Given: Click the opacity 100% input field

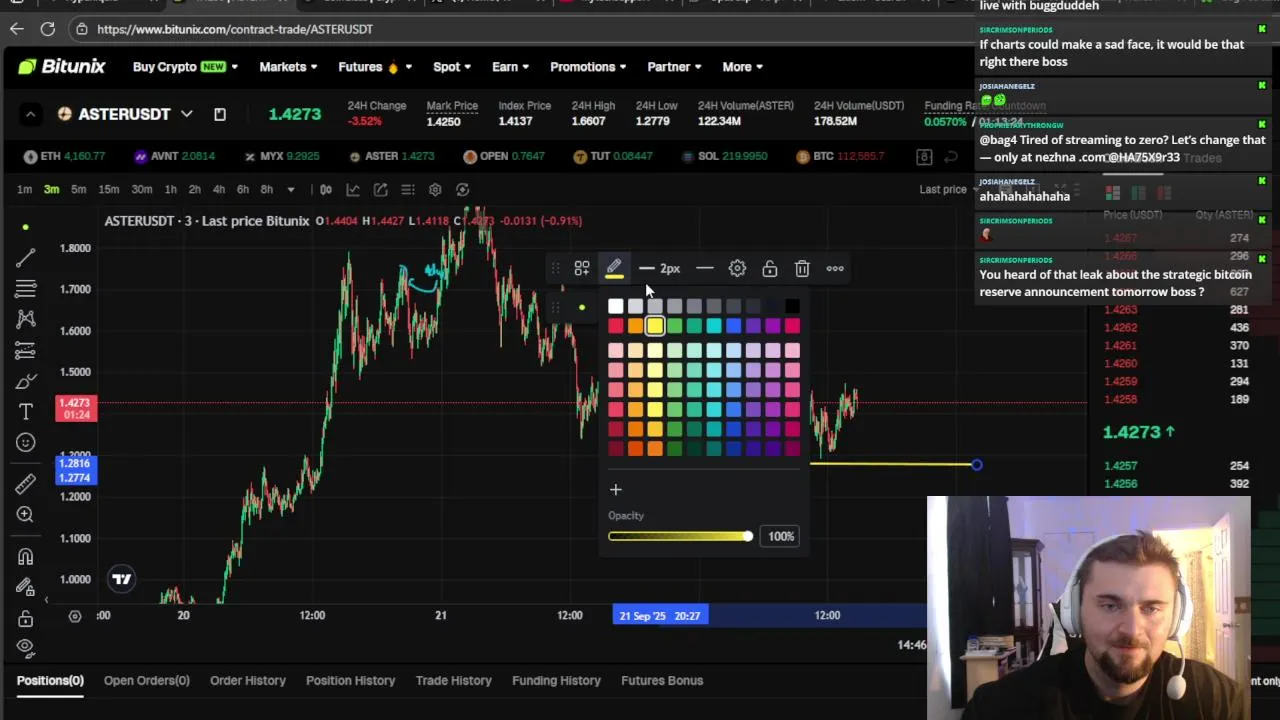Looking at the screenshot, I should coord(781,537).
